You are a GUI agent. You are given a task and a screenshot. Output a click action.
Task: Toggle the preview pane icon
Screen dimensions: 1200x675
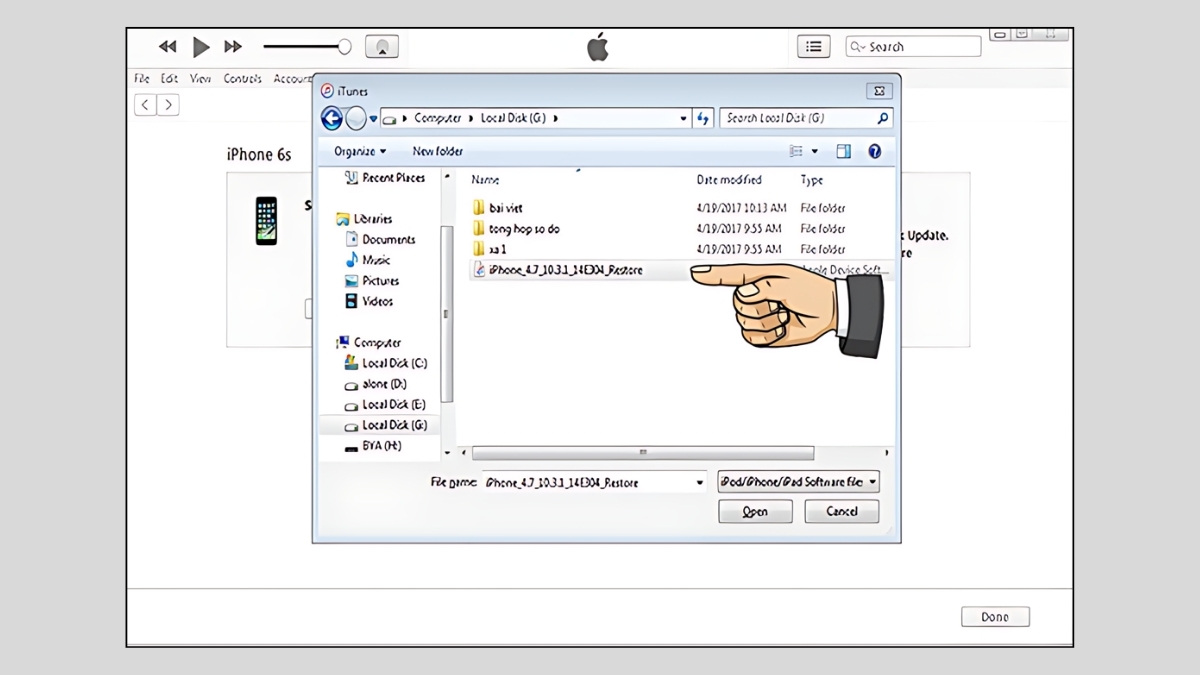click(x=844, y=151)
